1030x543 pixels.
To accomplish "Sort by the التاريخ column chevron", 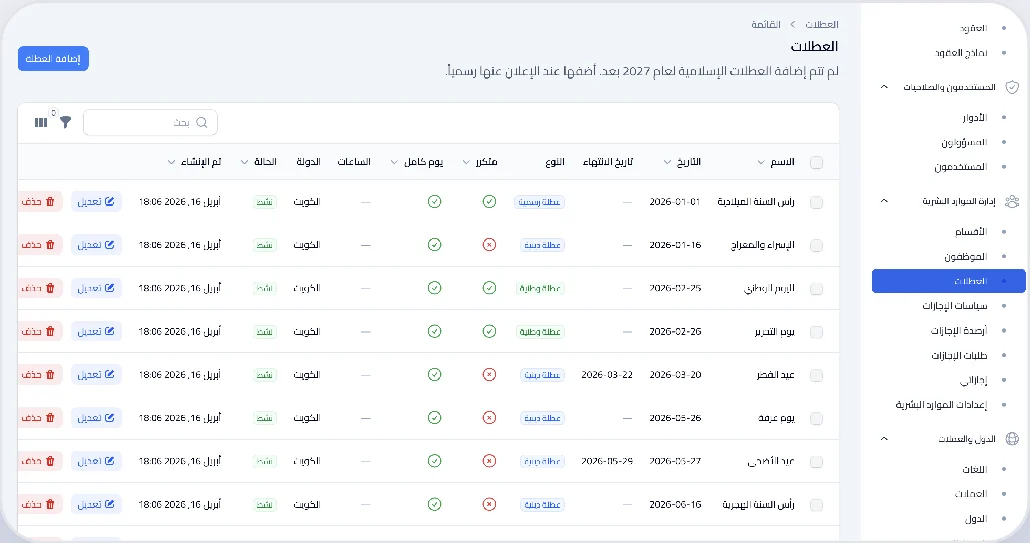I will click(x=667, y=162).
